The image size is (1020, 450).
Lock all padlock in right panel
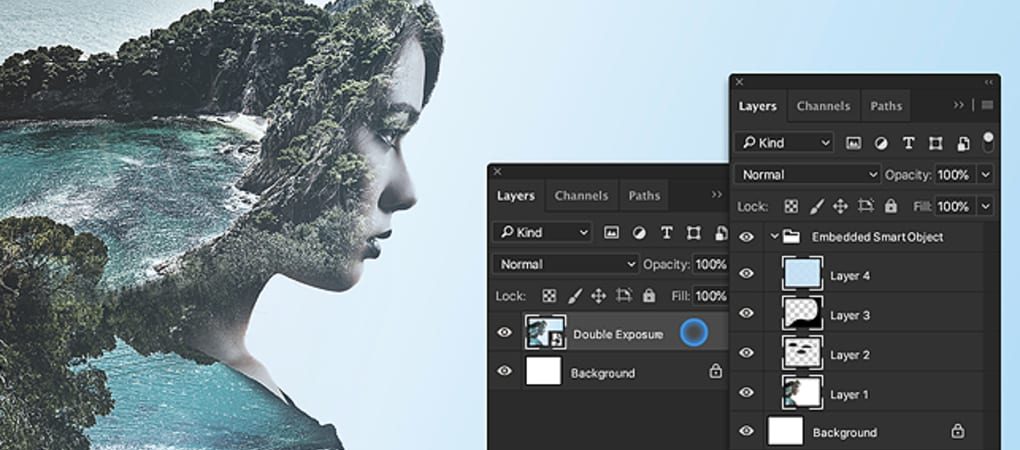click(x=891, y=206)
